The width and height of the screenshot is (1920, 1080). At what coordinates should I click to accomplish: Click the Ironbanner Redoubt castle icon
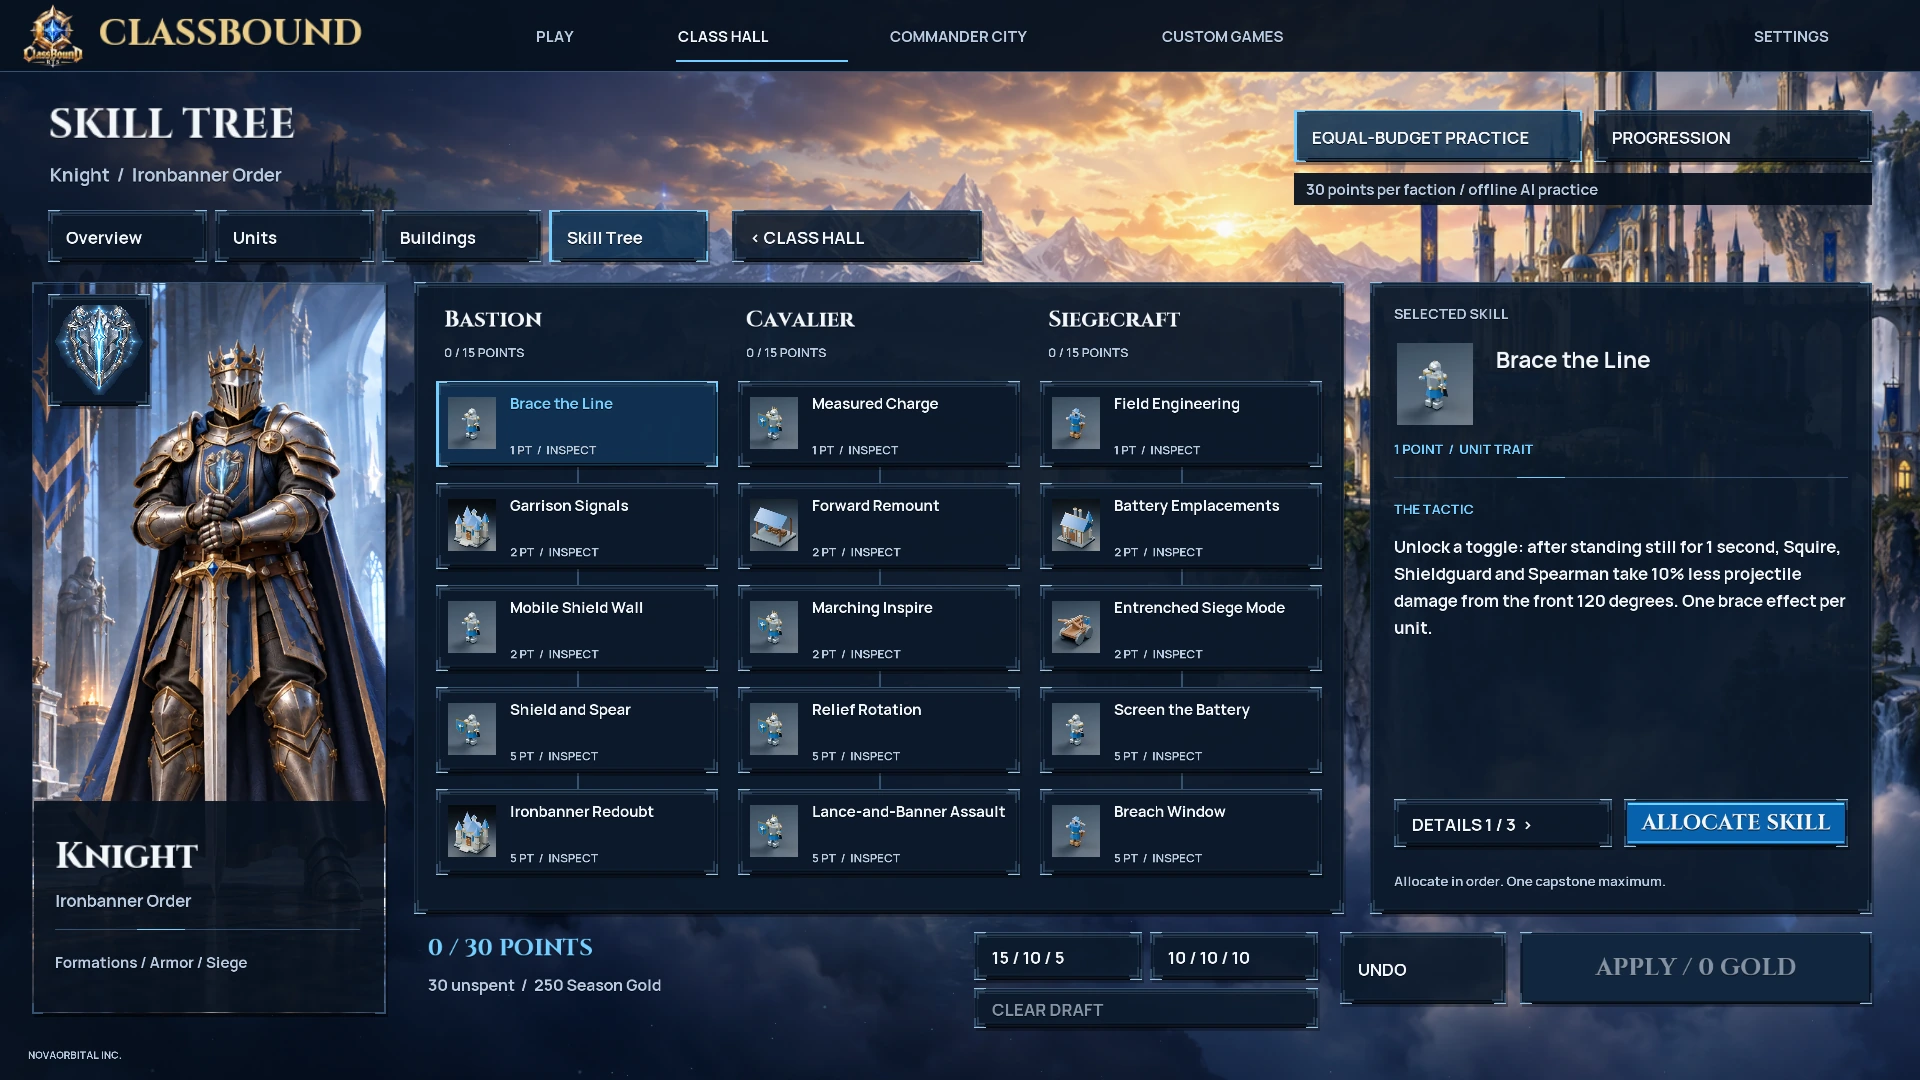click(472, 831)
